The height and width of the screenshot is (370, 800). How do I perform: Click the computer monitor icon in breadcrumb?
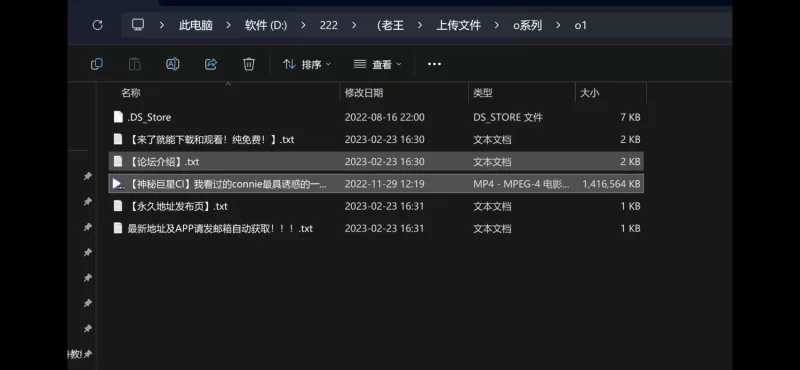(138, 24)
